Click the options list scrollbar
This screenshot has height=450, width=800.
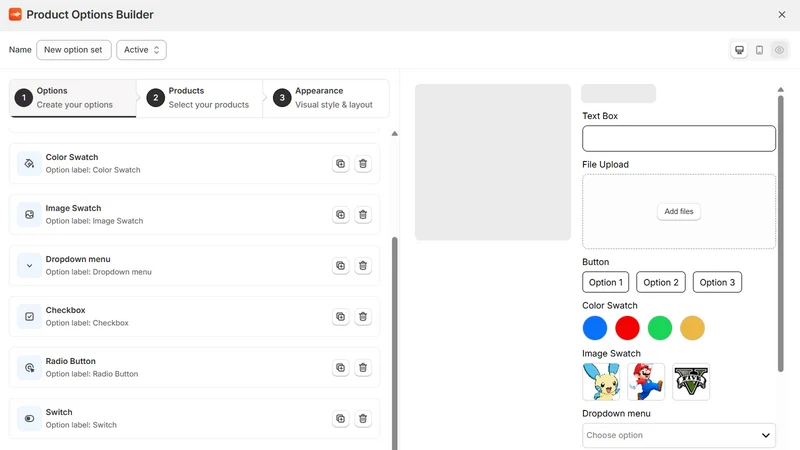click(x=394, y=343)
